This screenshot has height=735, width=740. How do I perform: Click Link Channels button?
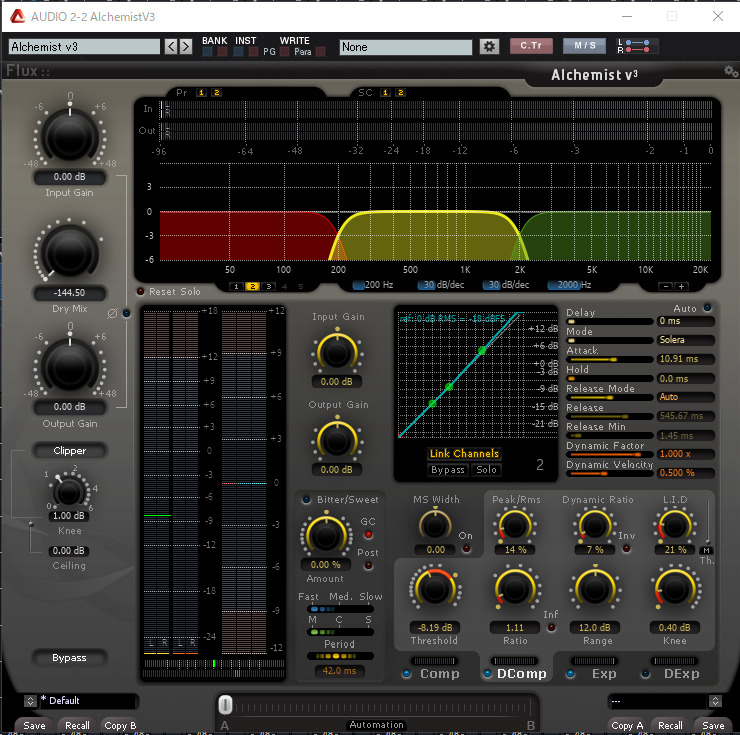[x=464, y=454]
